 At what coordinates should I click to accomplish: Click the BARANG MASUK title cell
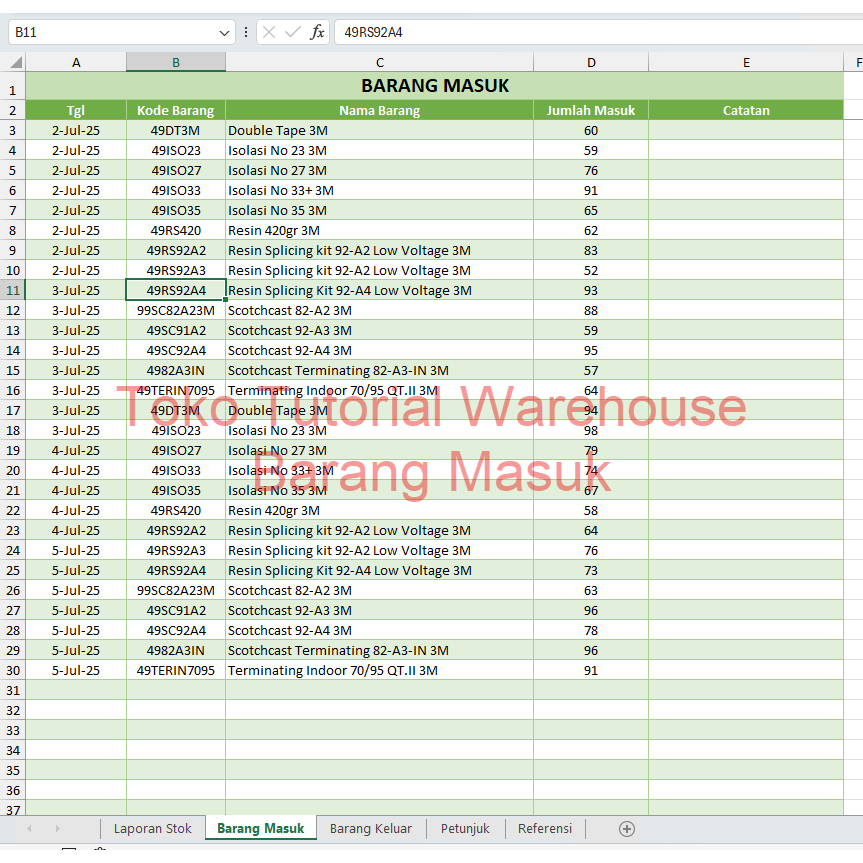pos(434,86)
